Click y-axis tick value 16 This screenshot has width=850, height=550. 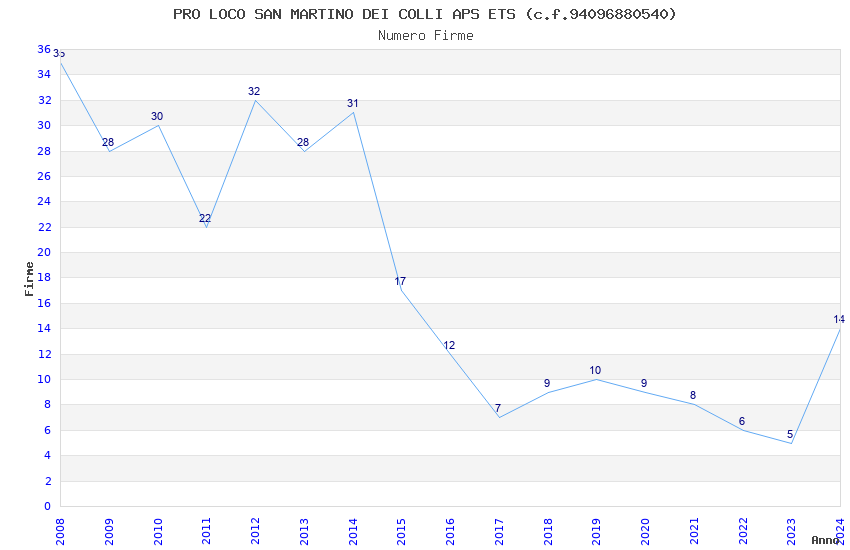[44, 303]
